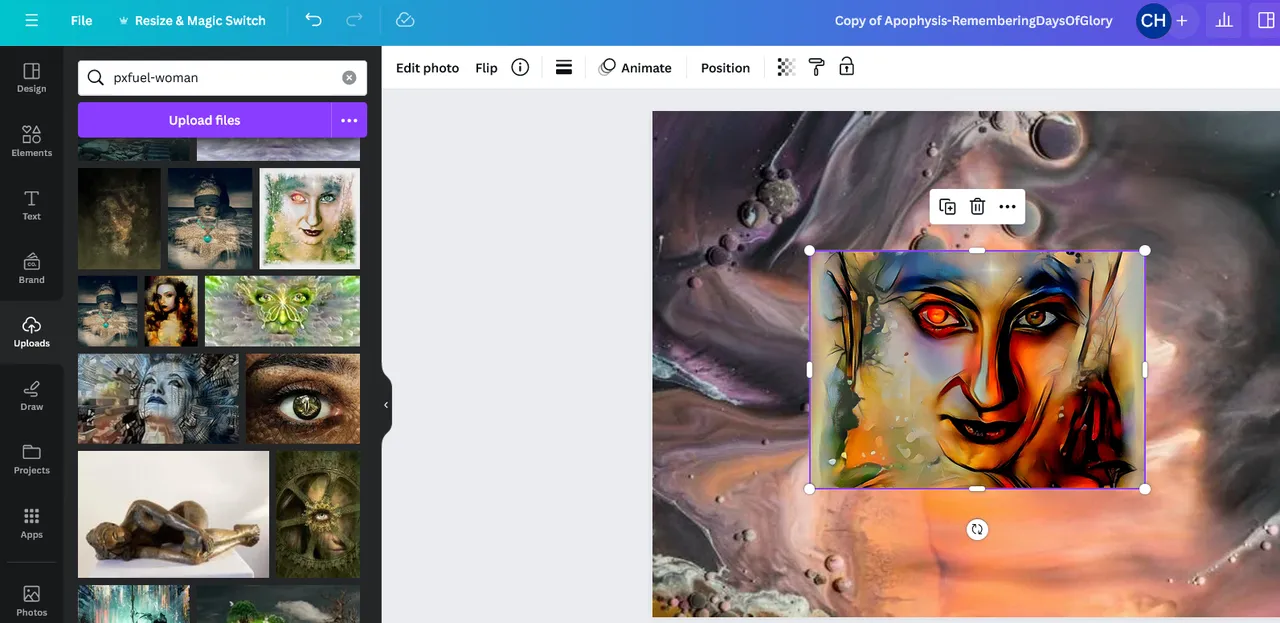Open the Text panel

coord(32,205)
